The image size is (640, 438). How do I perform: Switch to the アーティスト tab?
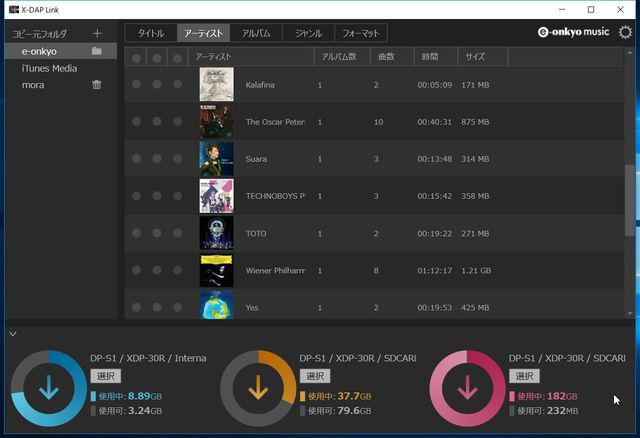click(203, 33)
